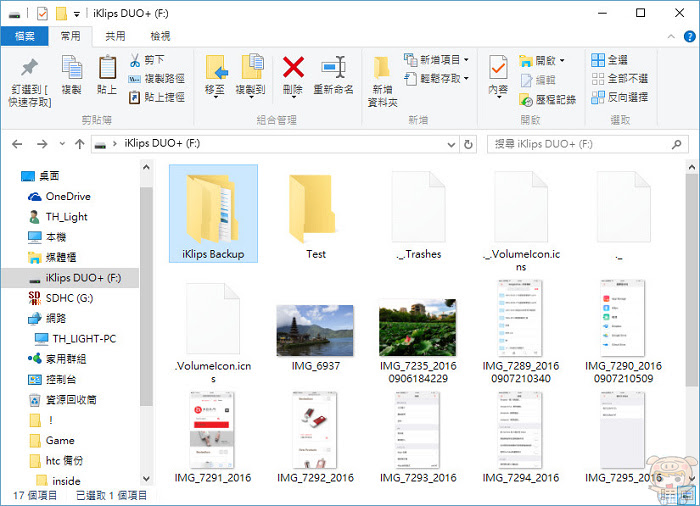Select Network (網路) in sidebar
700x506 pixels.
pos(47,318)
